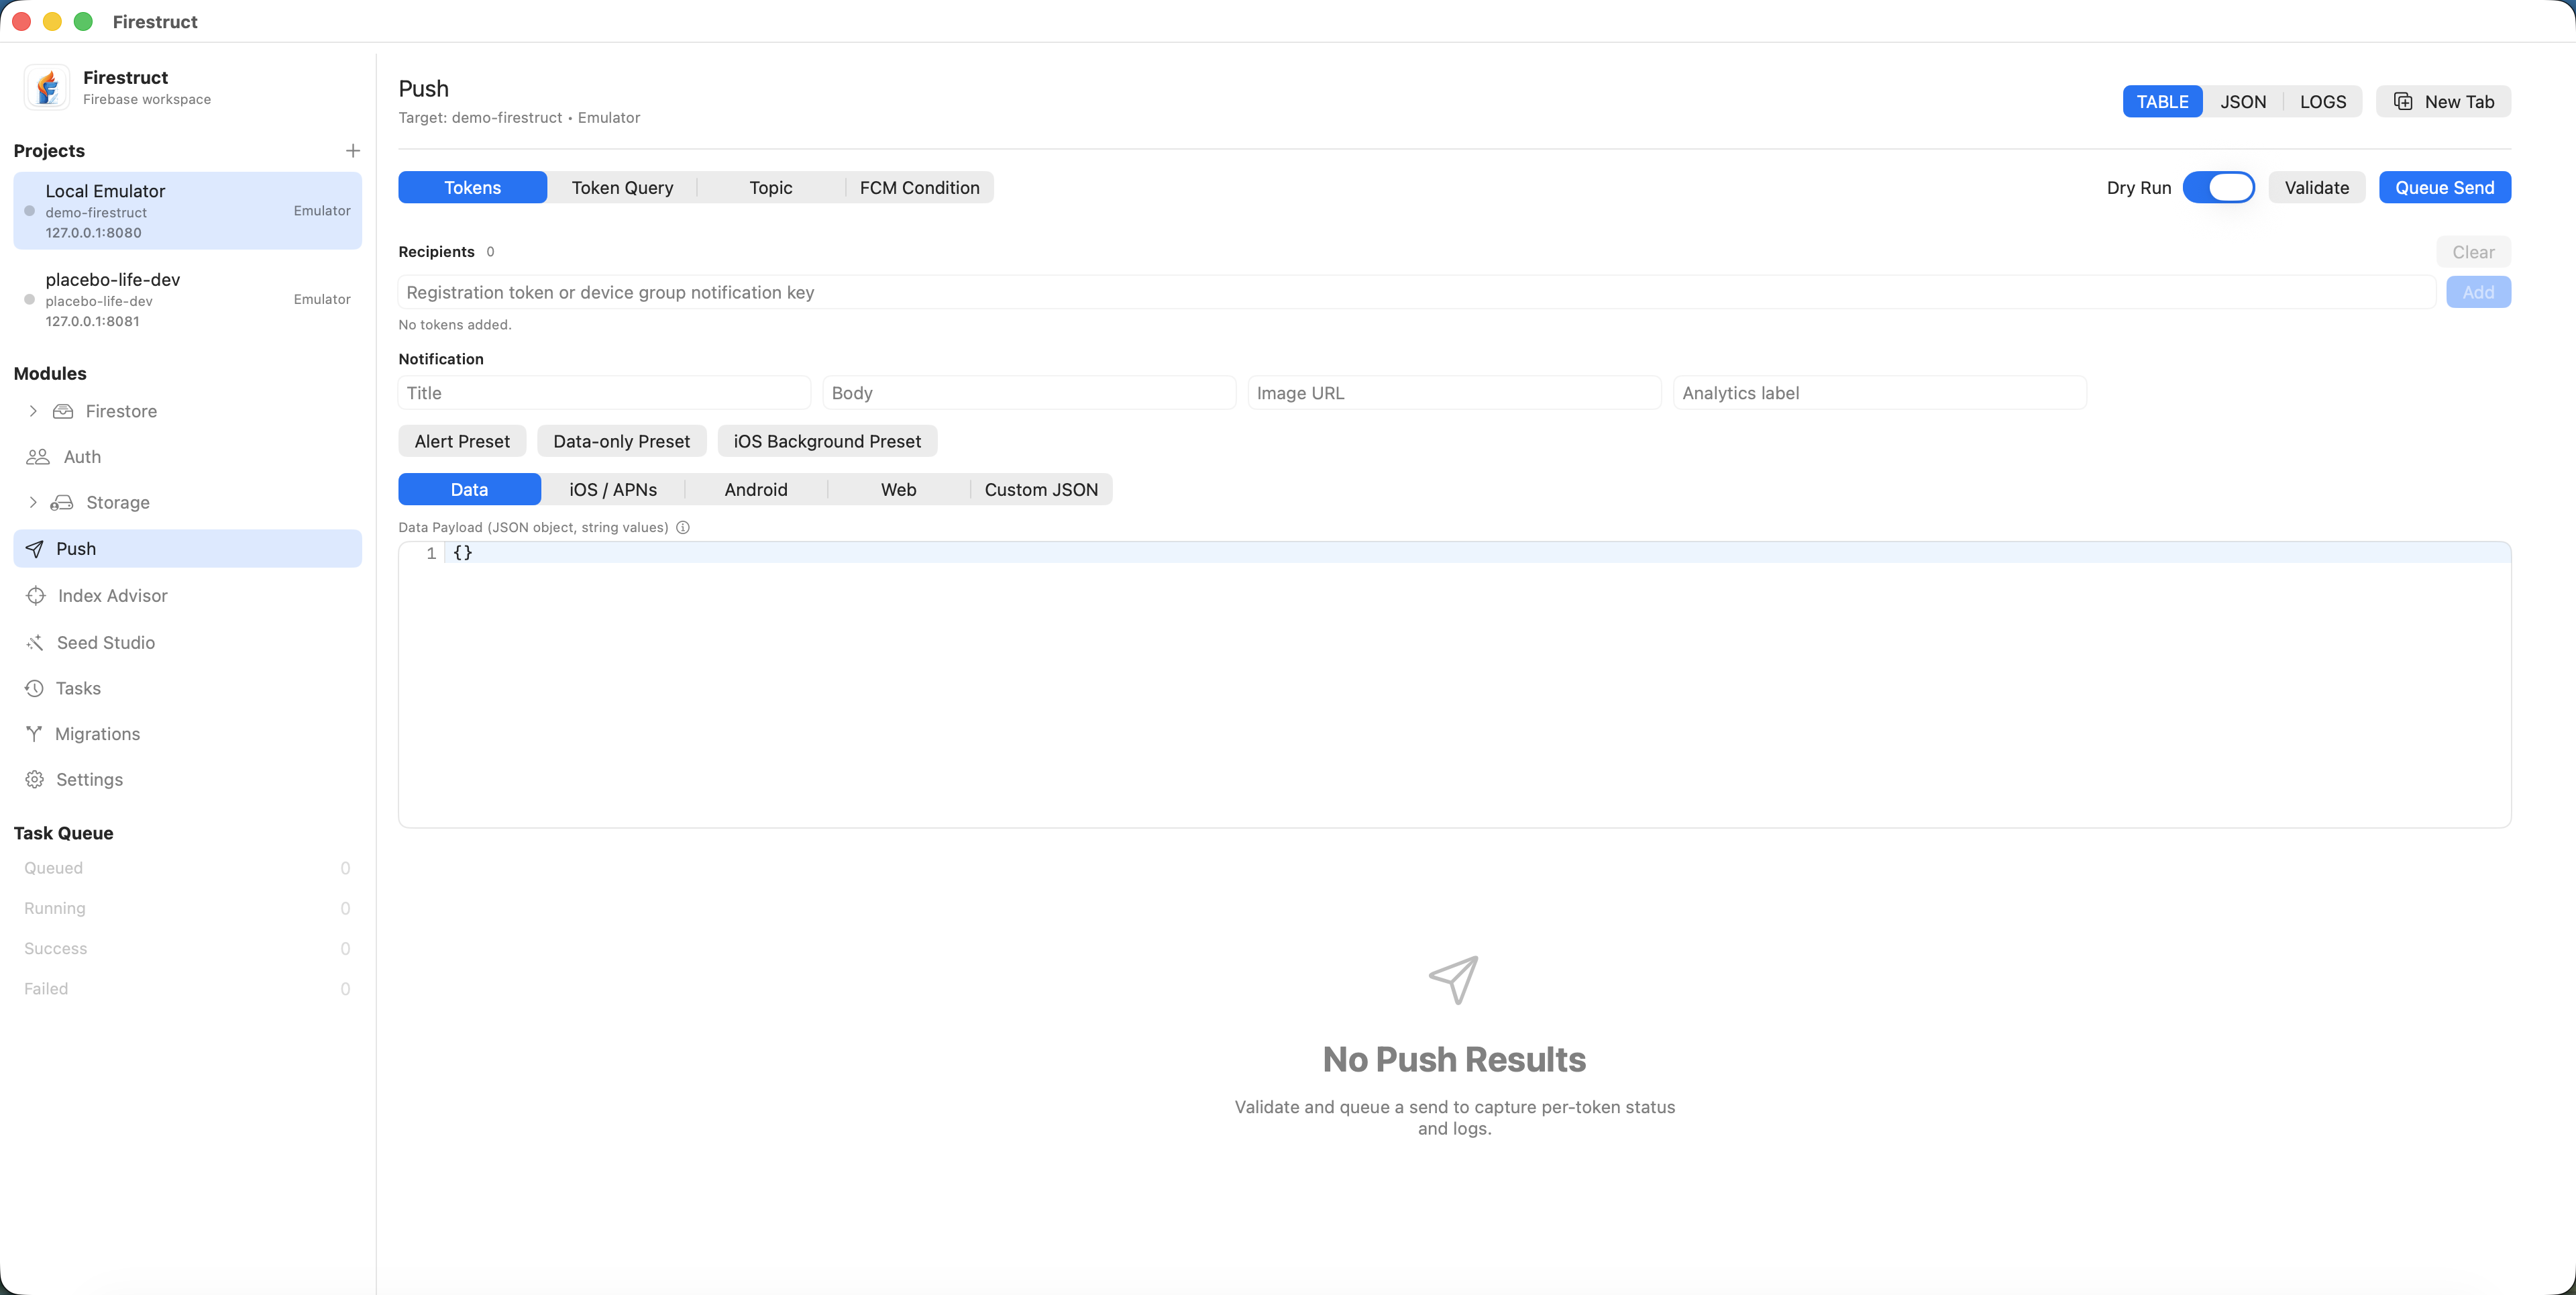Screen dimensions: 2576x1295
Task: Queue Send the push message
Action: [x=2444, y=187]
